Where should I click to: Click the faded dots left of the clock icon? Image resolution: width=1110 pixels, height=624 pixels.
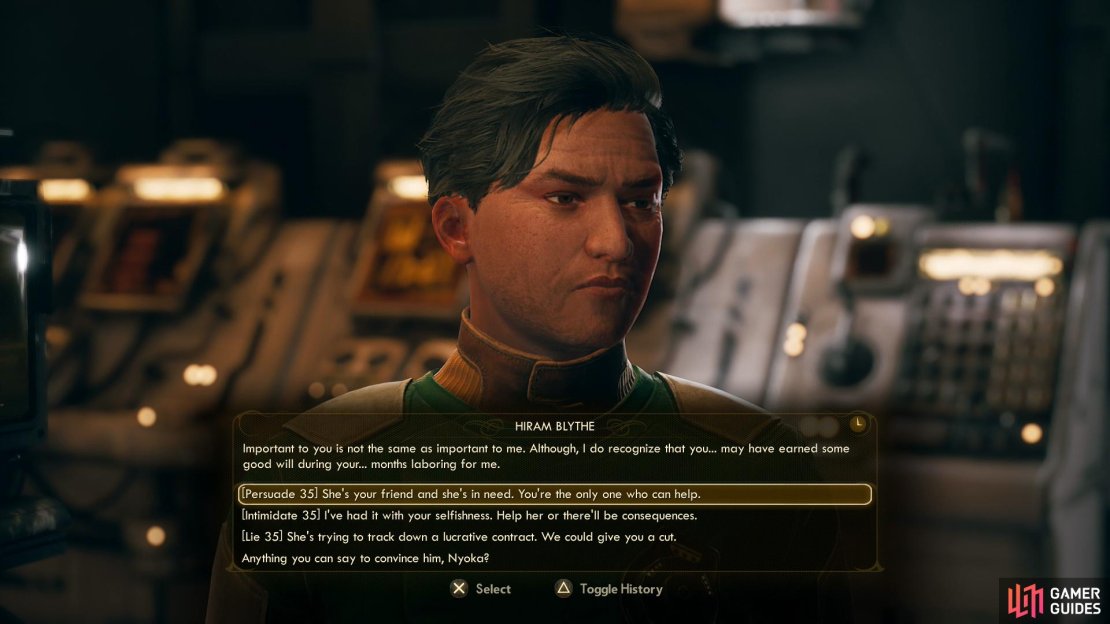point(819,426)
